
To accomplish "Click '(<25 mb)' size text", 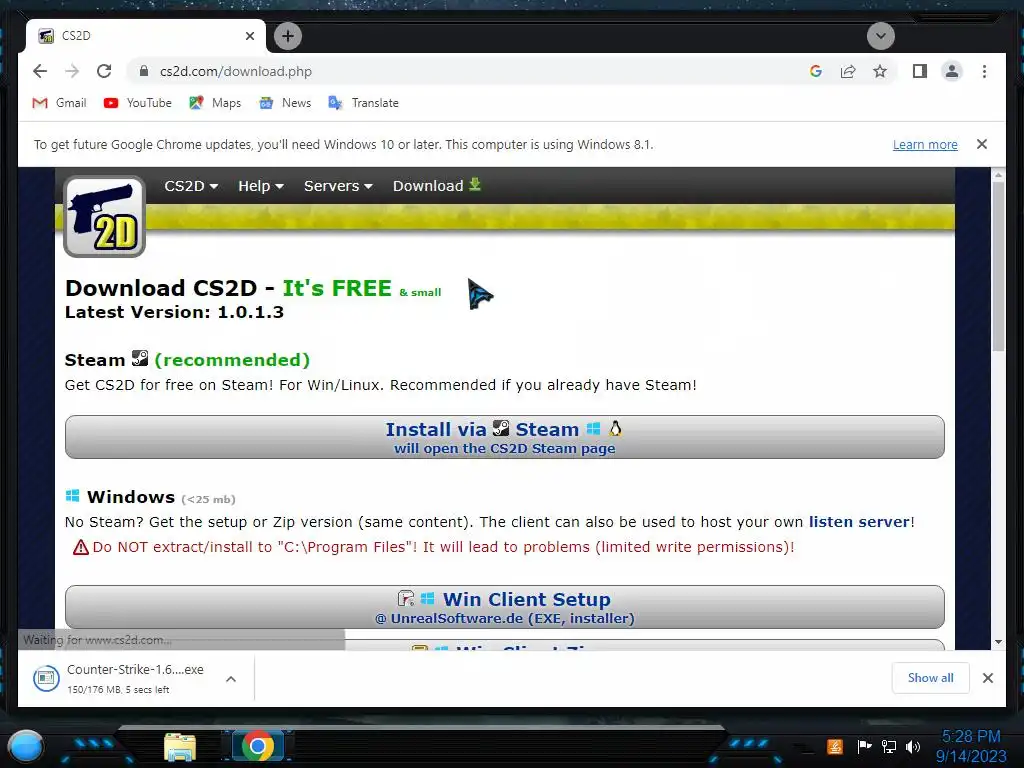I will (208, 500).
